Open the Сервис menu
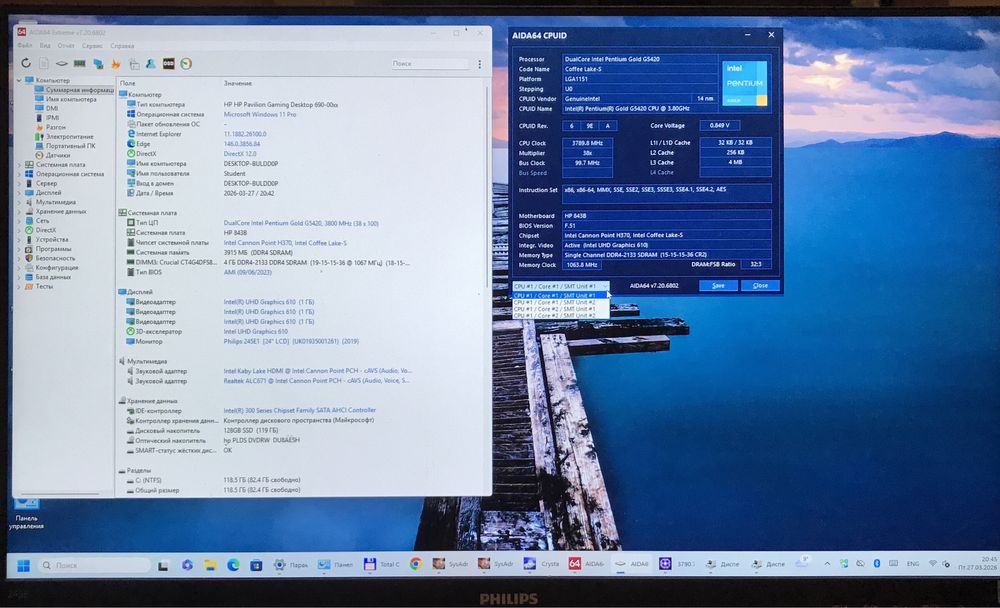Viewport: 1000px width, 608px height. (x=92, y=46)
